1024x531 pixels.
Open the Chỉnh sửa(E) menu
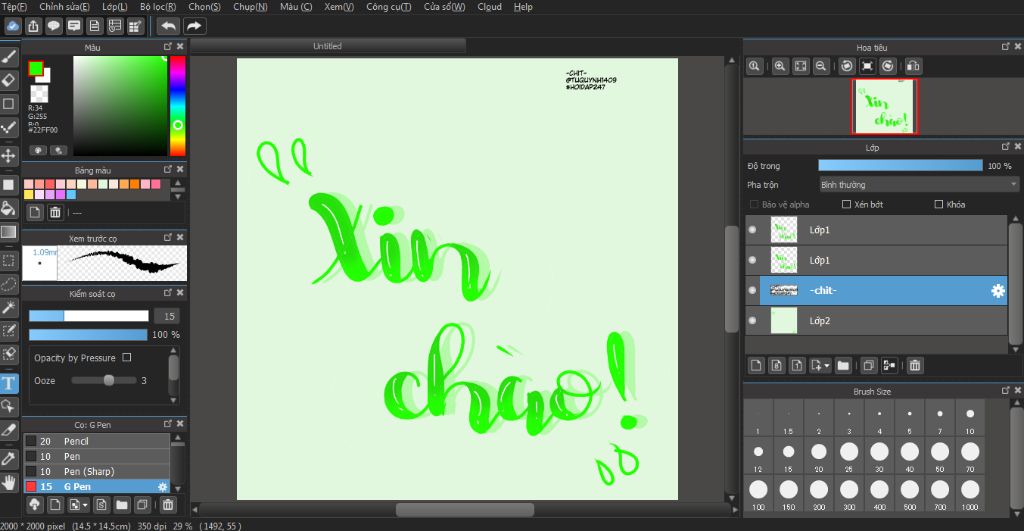click(64, 7)
